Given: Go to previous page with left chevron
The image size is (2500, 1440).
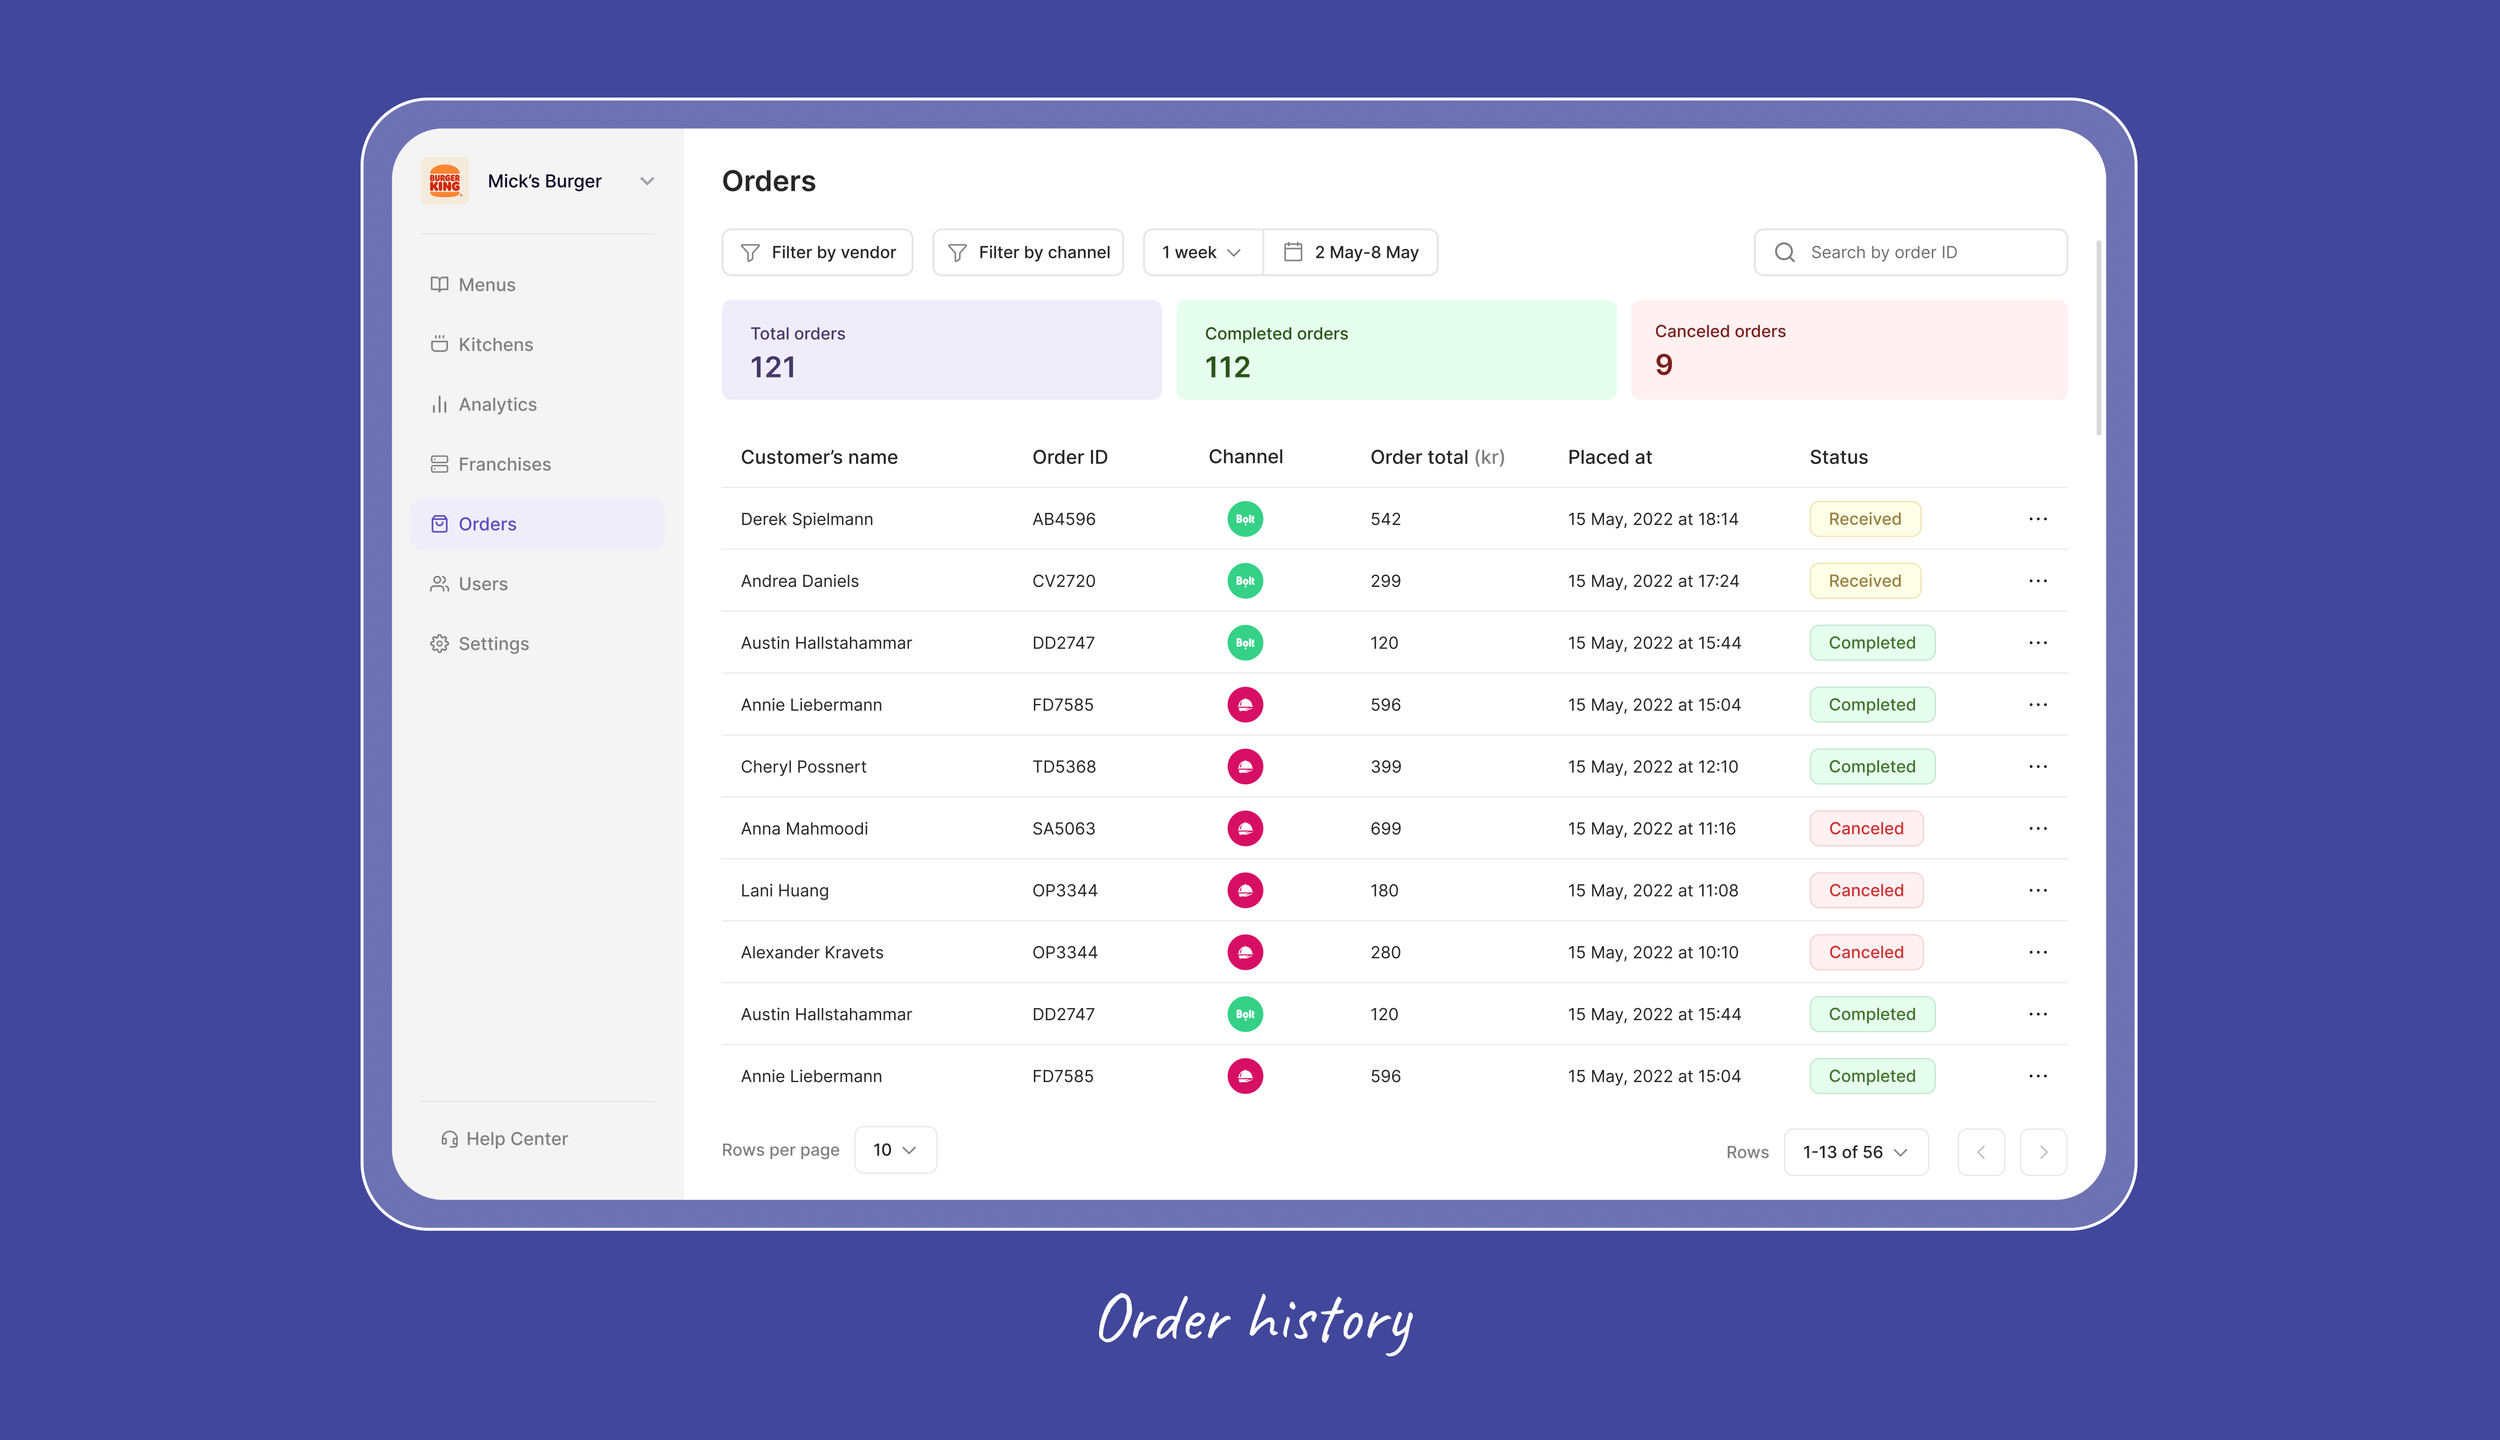Looking at the screenshot, I should [1981, 1152].
